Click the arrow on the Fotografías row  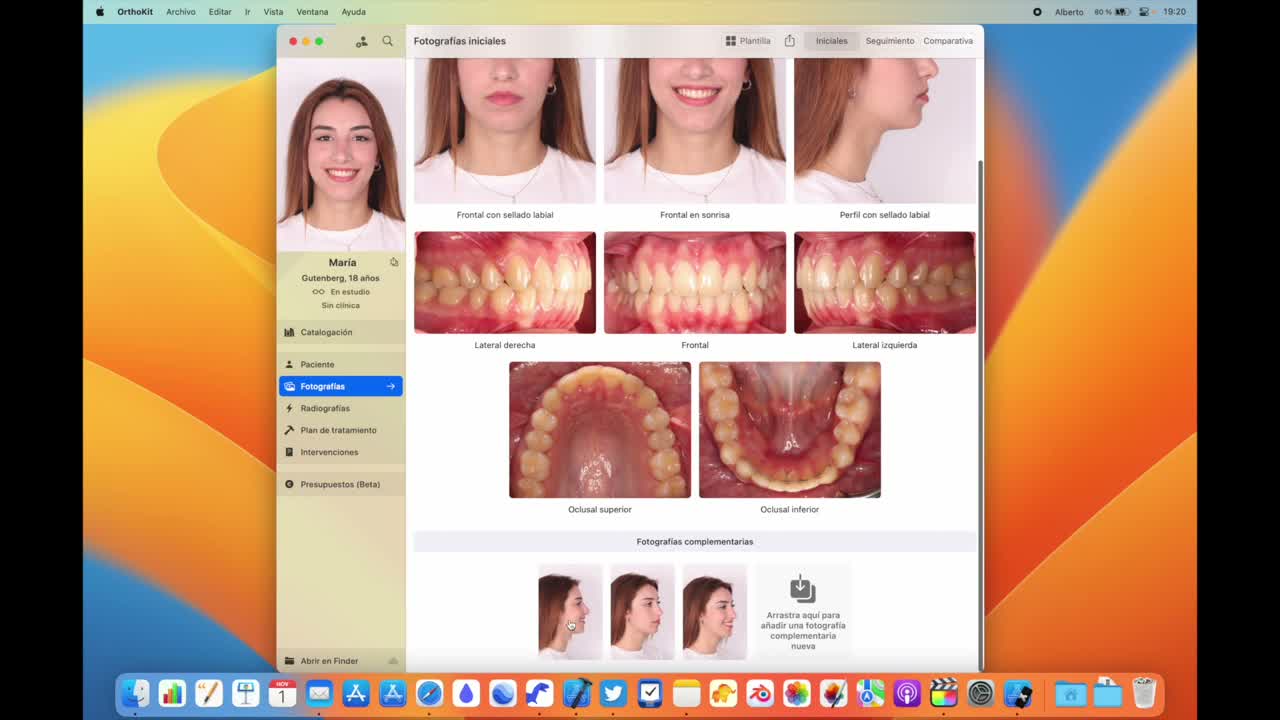click(391, 386)
